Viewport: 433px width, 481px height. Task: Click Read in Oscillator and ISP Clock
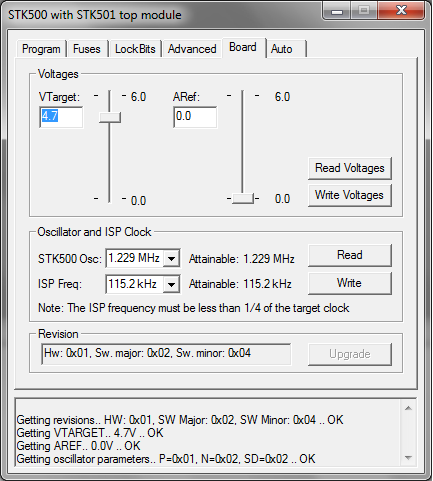pos(350,255)
